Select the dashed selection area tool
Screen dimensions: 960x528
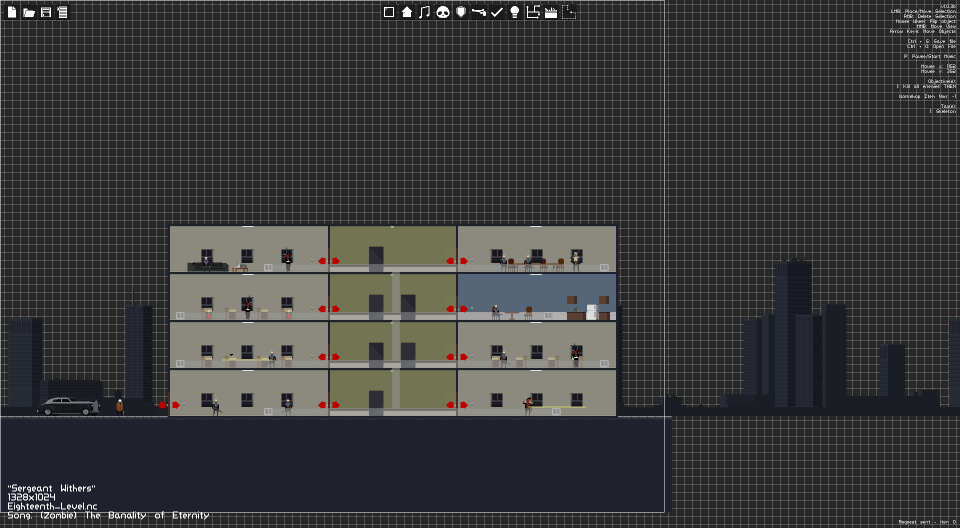pos(569,12)
